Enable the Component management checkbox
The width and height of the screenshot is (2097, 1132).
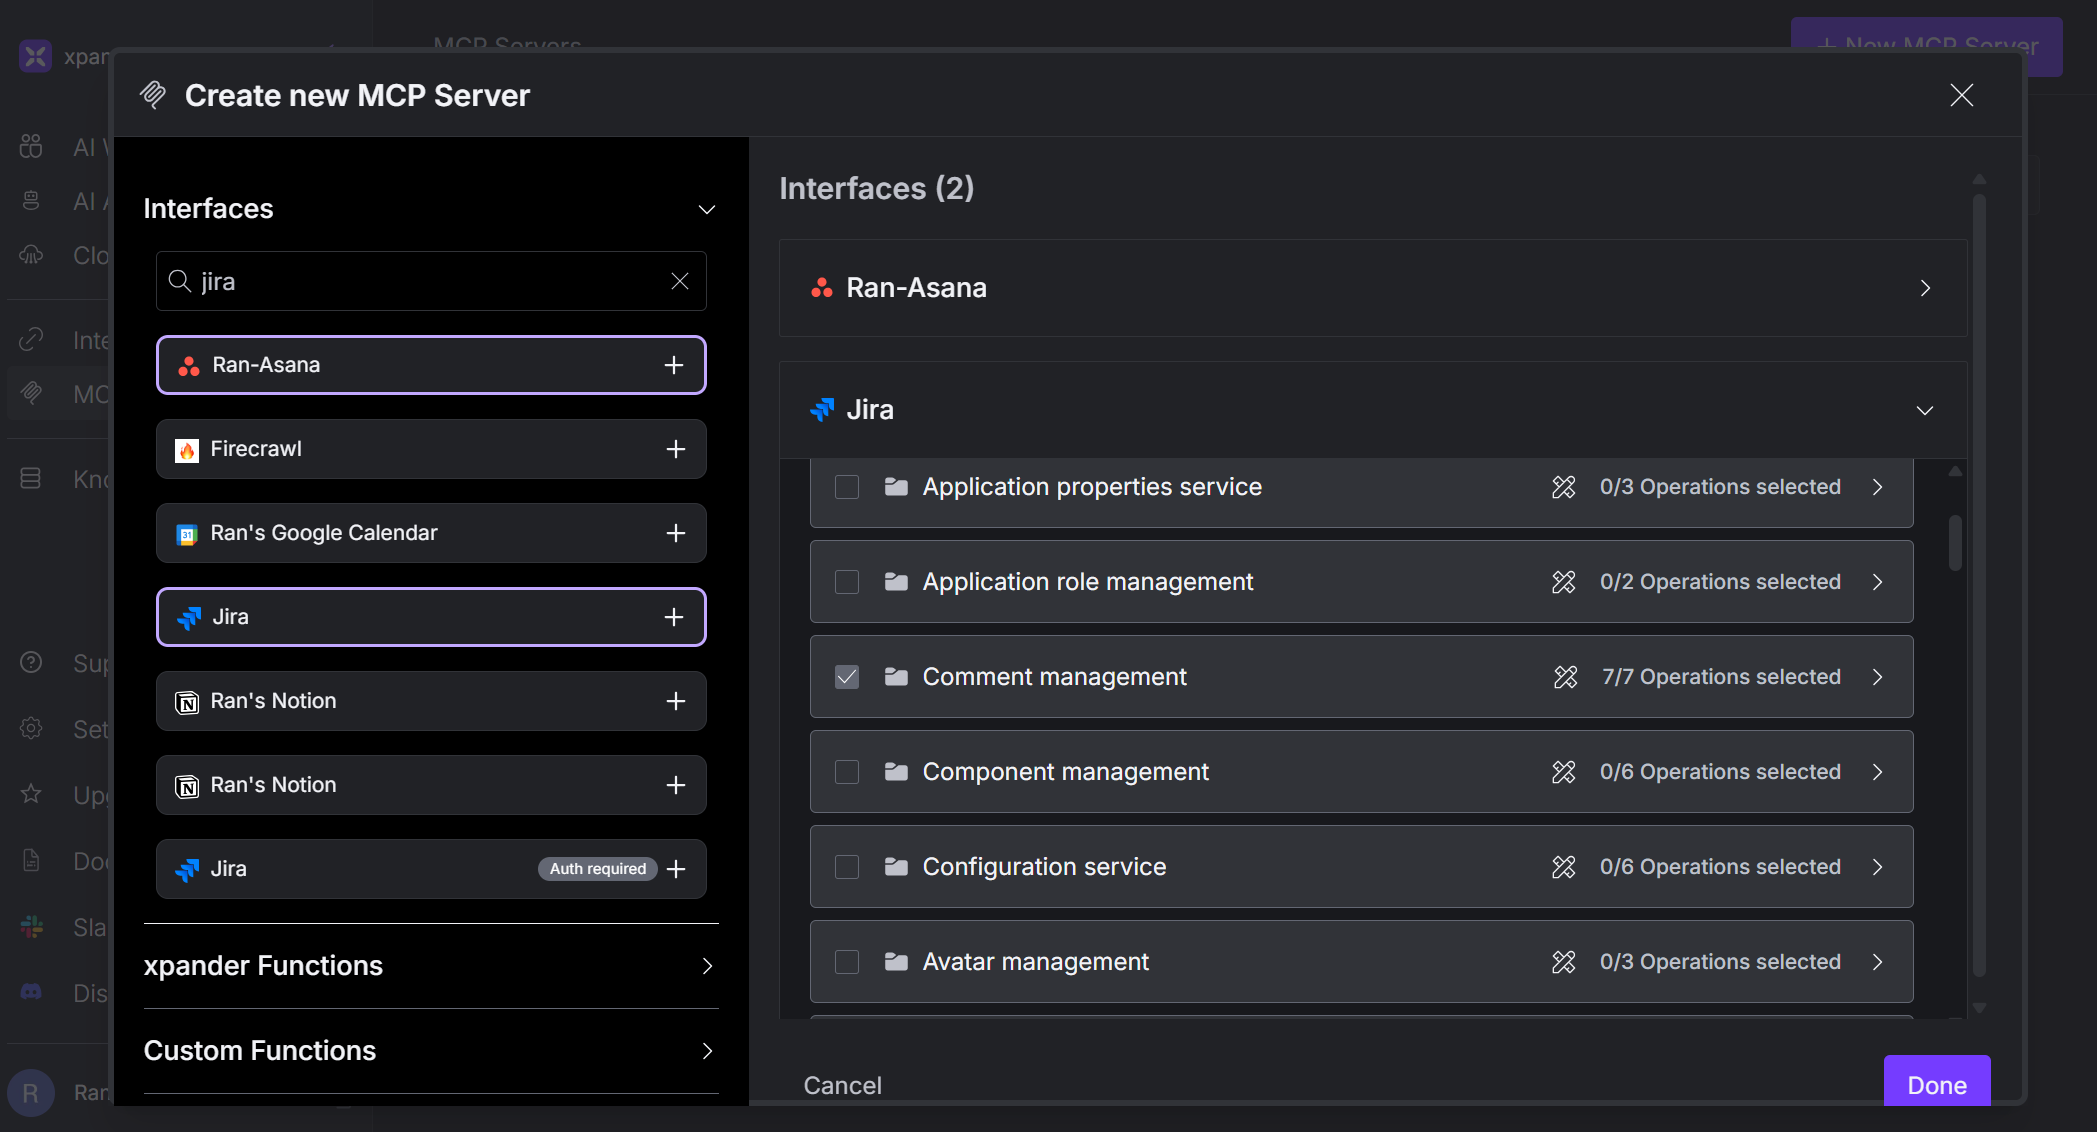pos(847,772)
